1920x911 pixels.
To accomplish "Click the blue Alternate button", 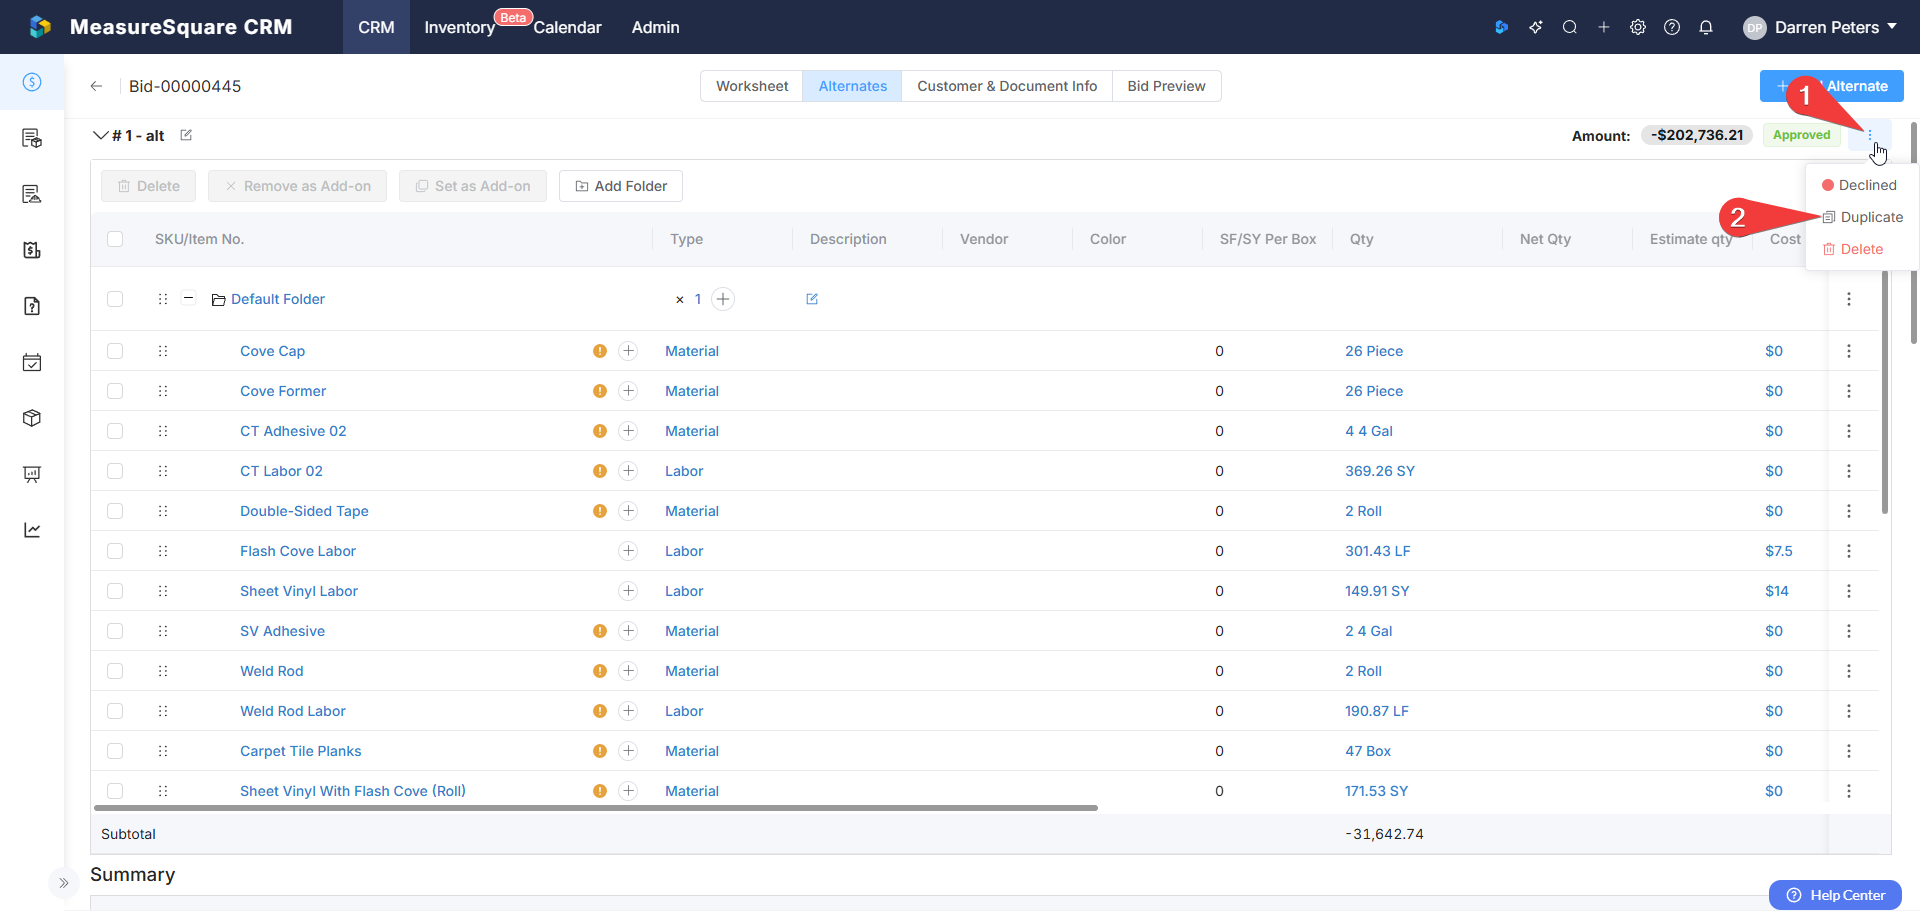I will [x=1832, y=86].
